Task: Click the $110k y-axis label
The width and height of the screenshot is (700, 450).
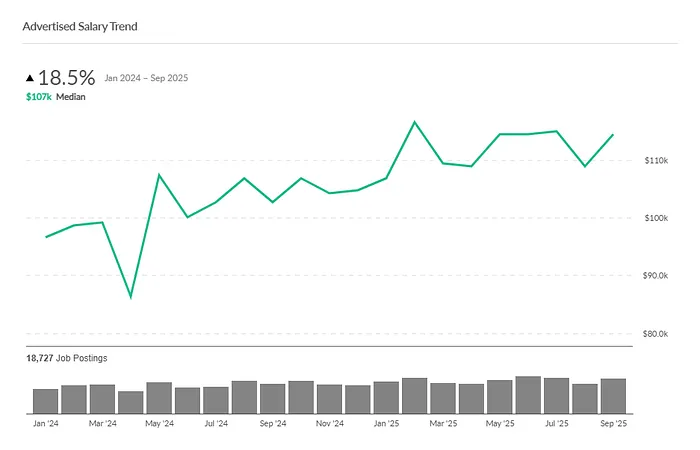Action: pos(655,161)
